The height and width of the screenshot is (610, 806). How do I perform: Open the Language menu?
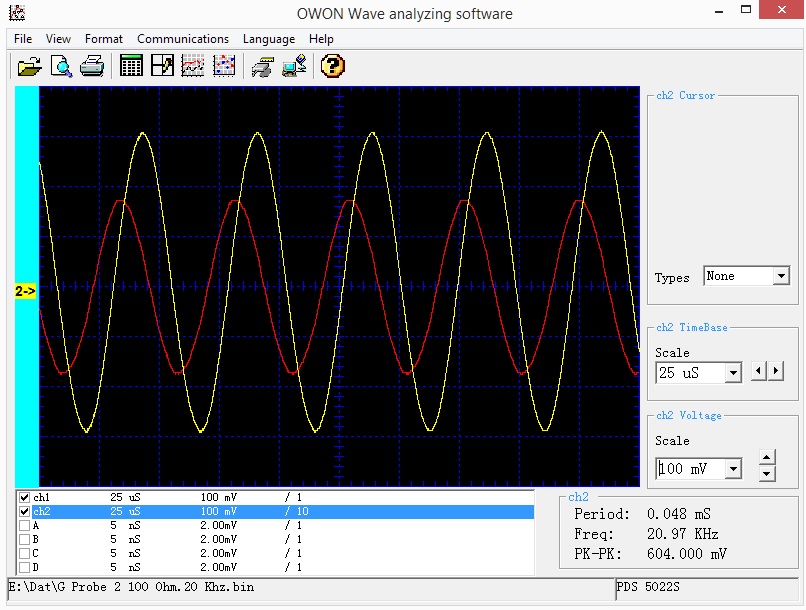click(x=269, y=39)
